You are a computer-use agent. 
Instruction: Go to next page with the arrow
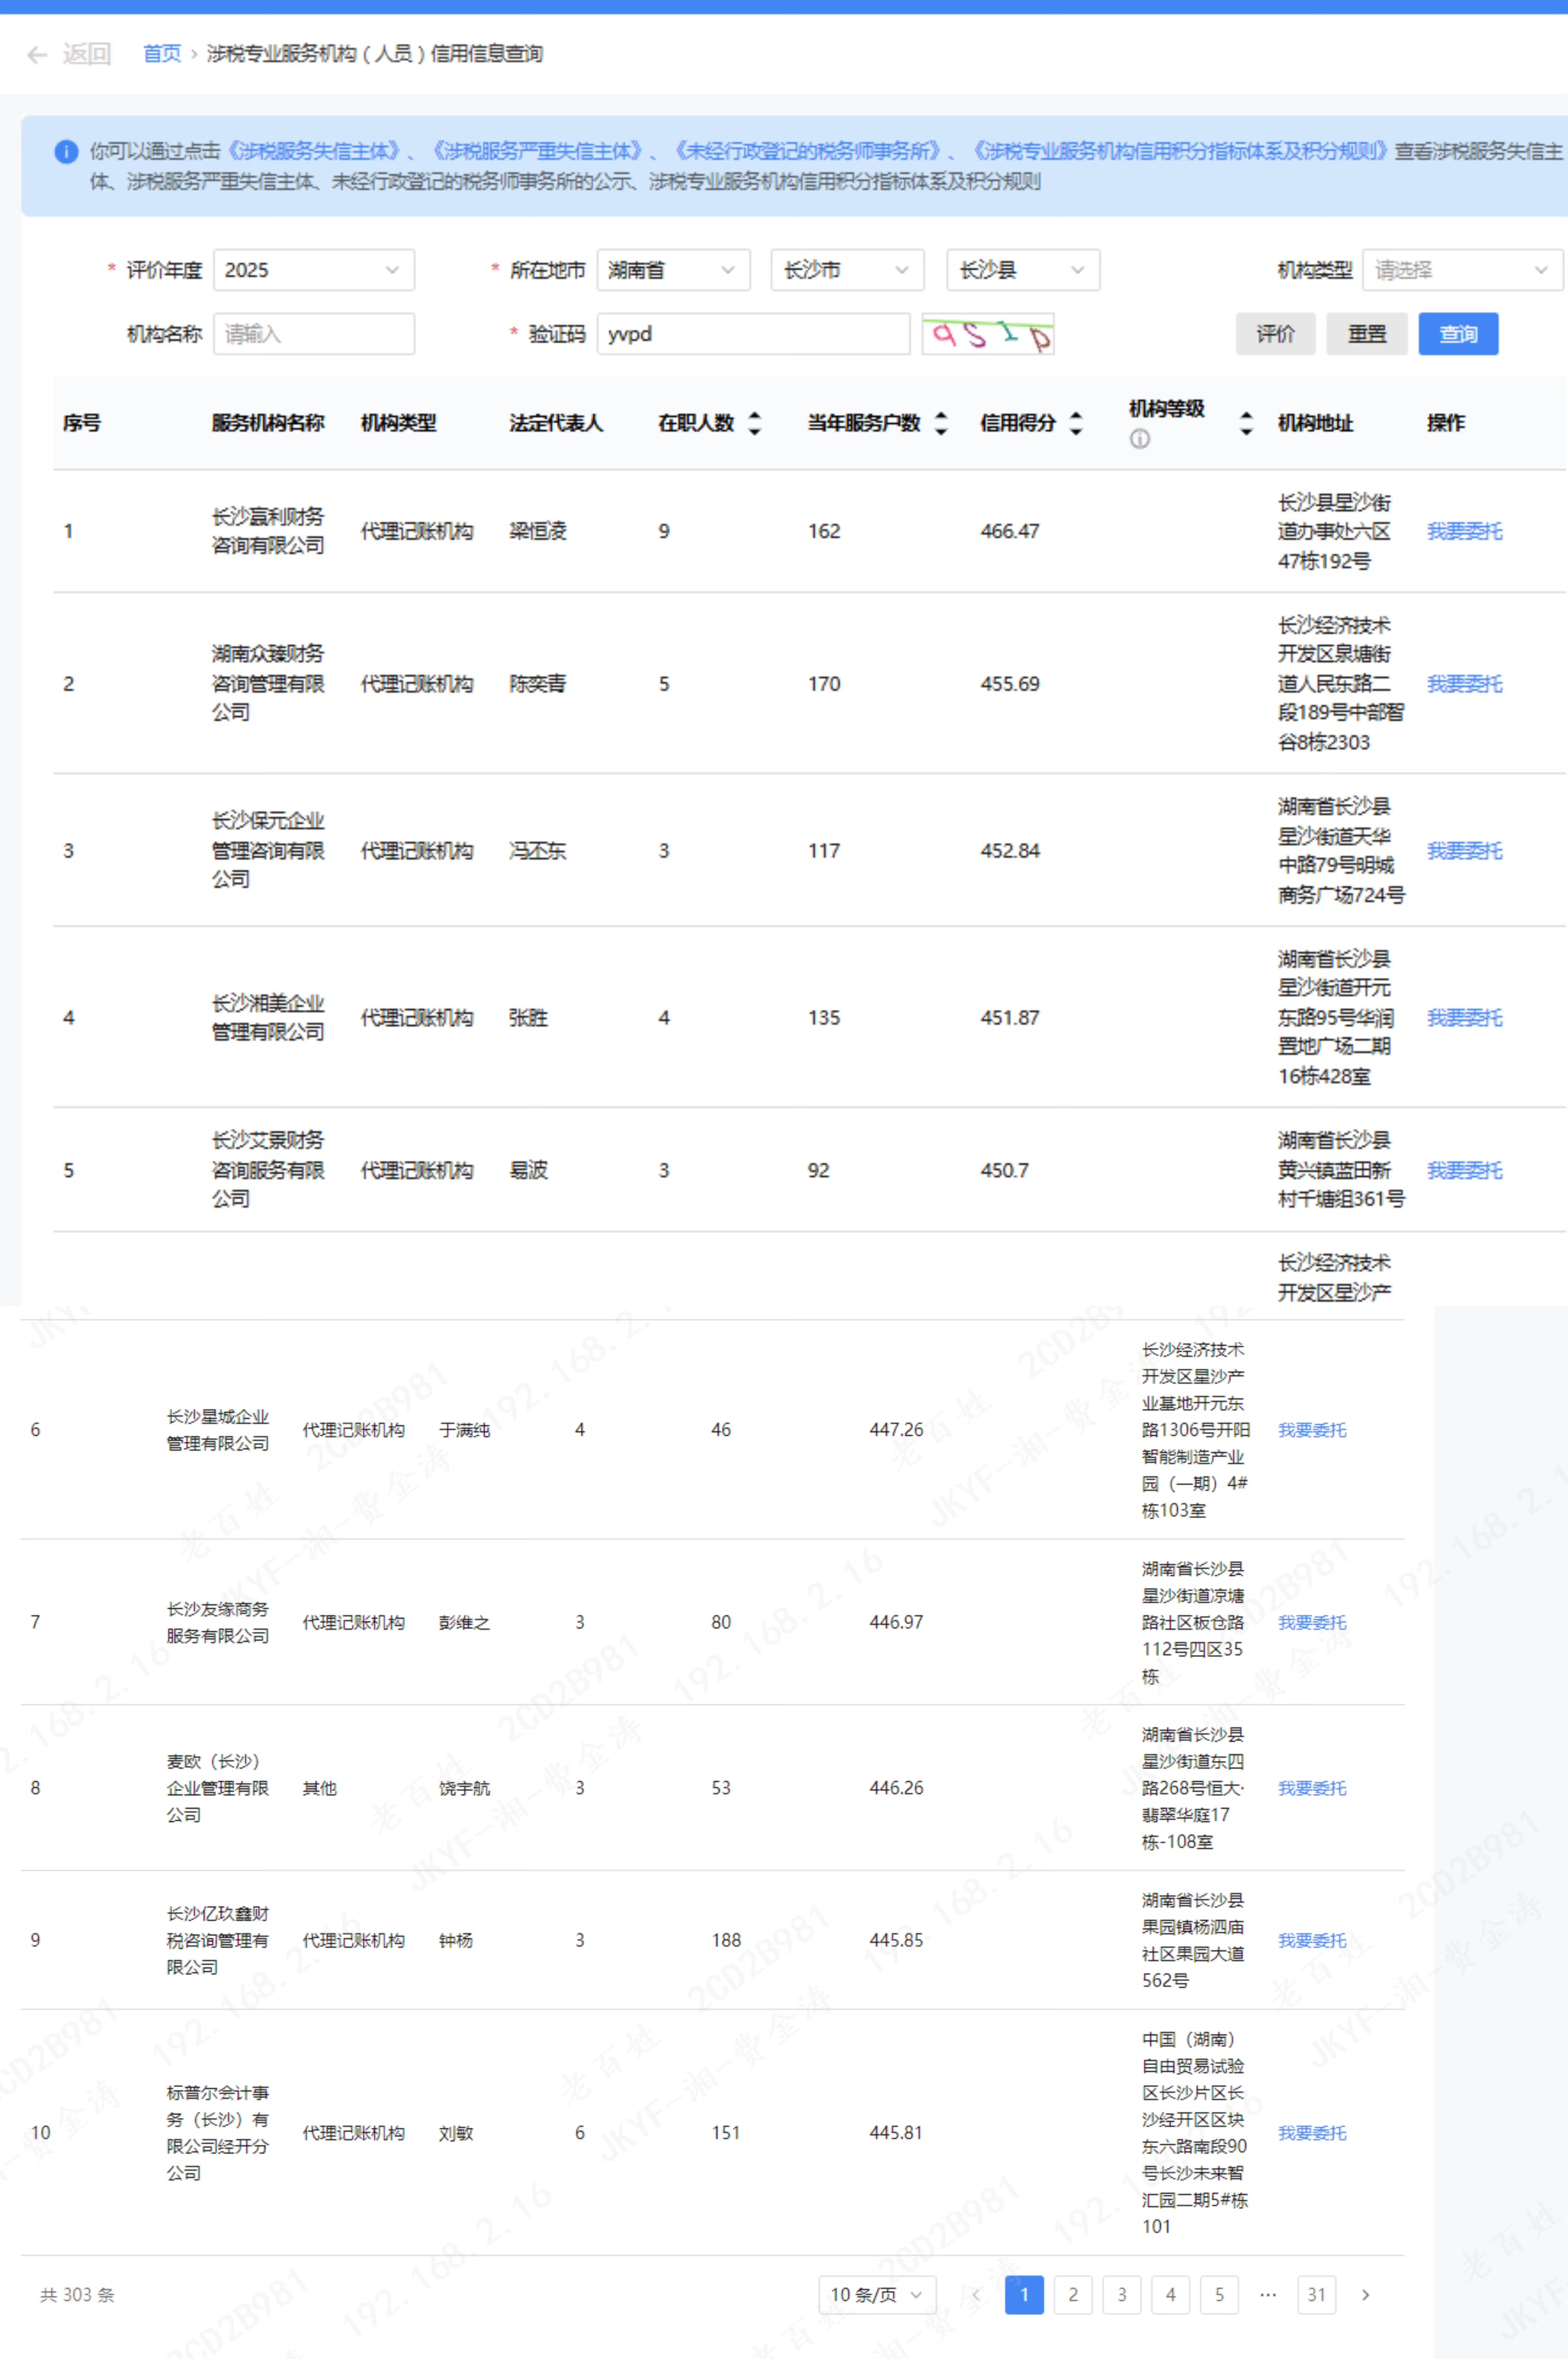(x=1365, y=2294)
